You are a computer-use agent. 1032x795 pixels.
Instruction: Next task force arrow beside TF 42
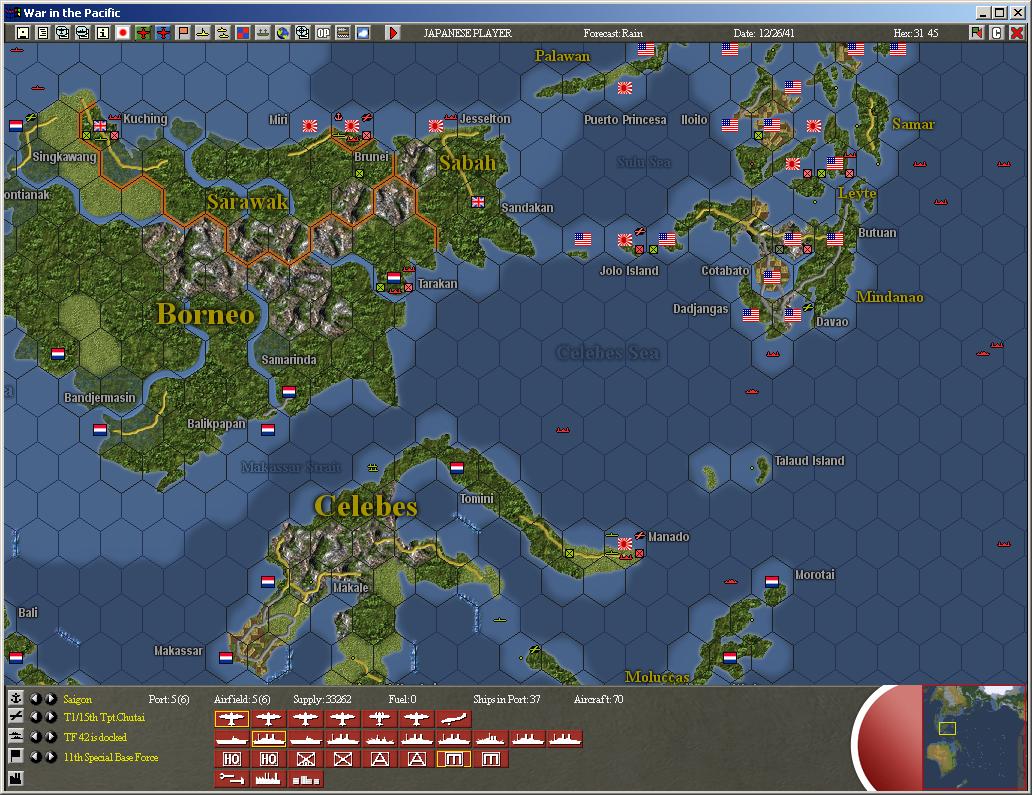(x=50, y=736)
